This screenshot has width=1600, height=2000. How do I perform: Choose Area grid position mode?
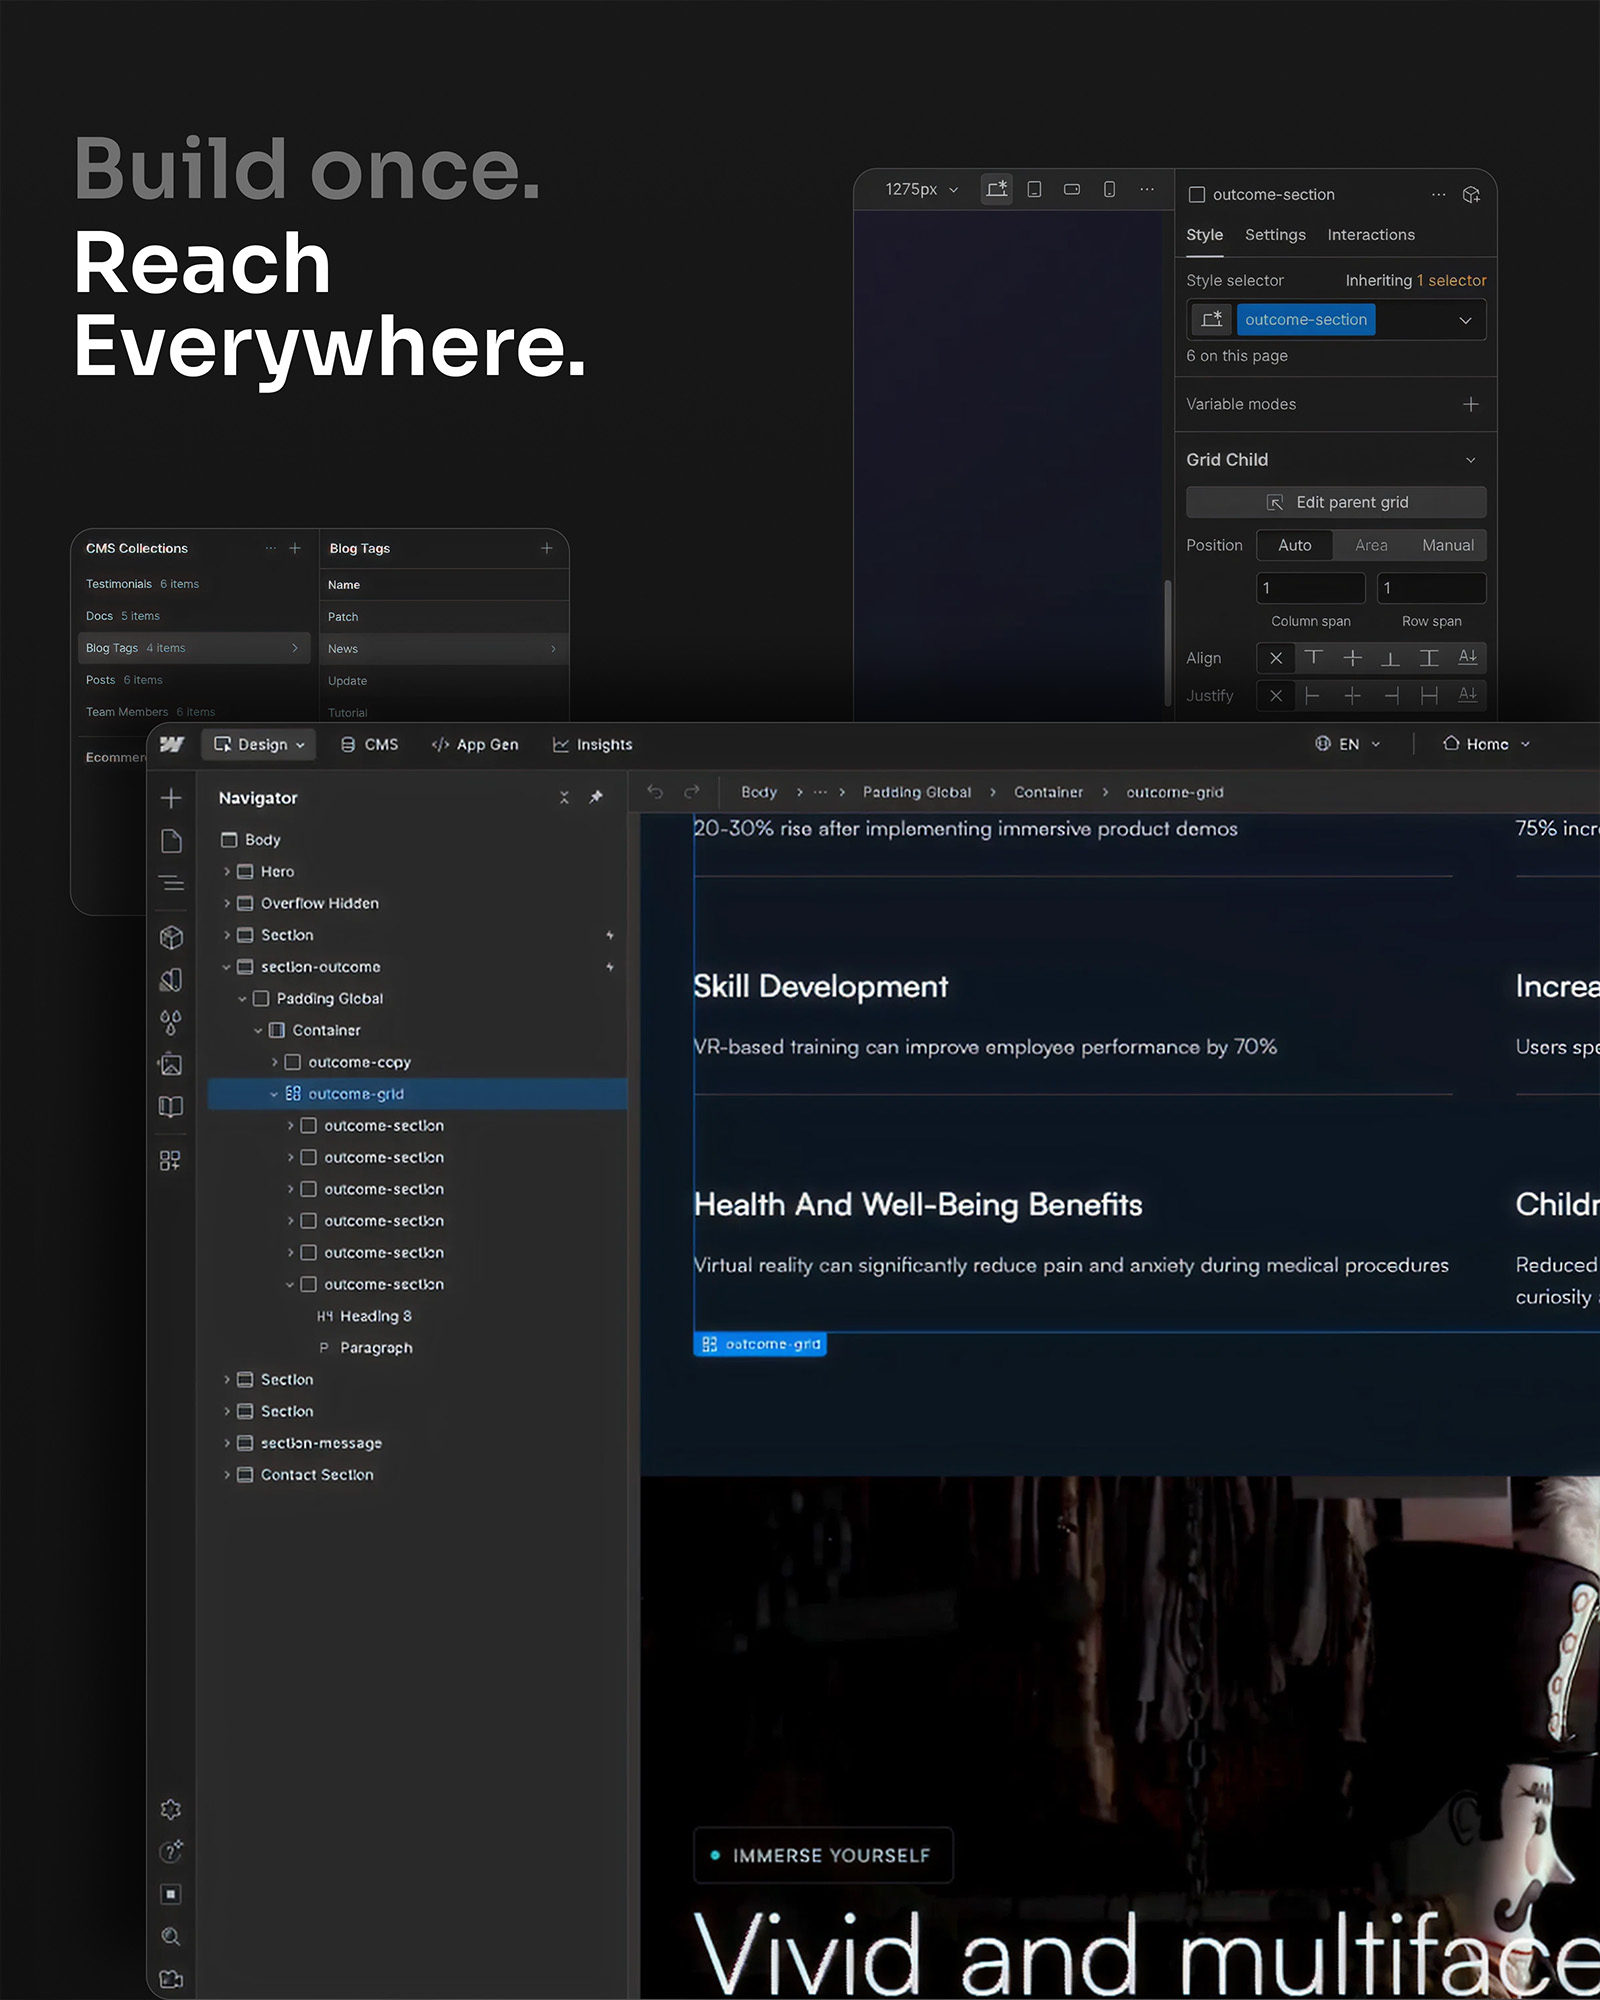[1370, 545]
